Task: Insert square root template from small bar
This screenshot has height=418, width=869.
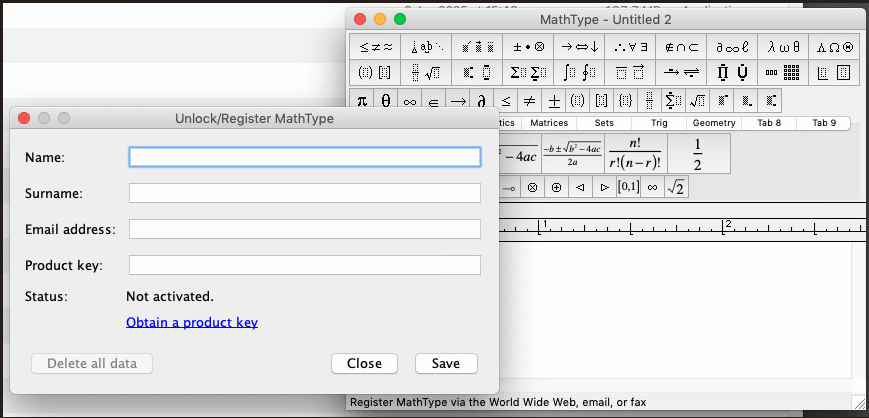Action: 697,101
